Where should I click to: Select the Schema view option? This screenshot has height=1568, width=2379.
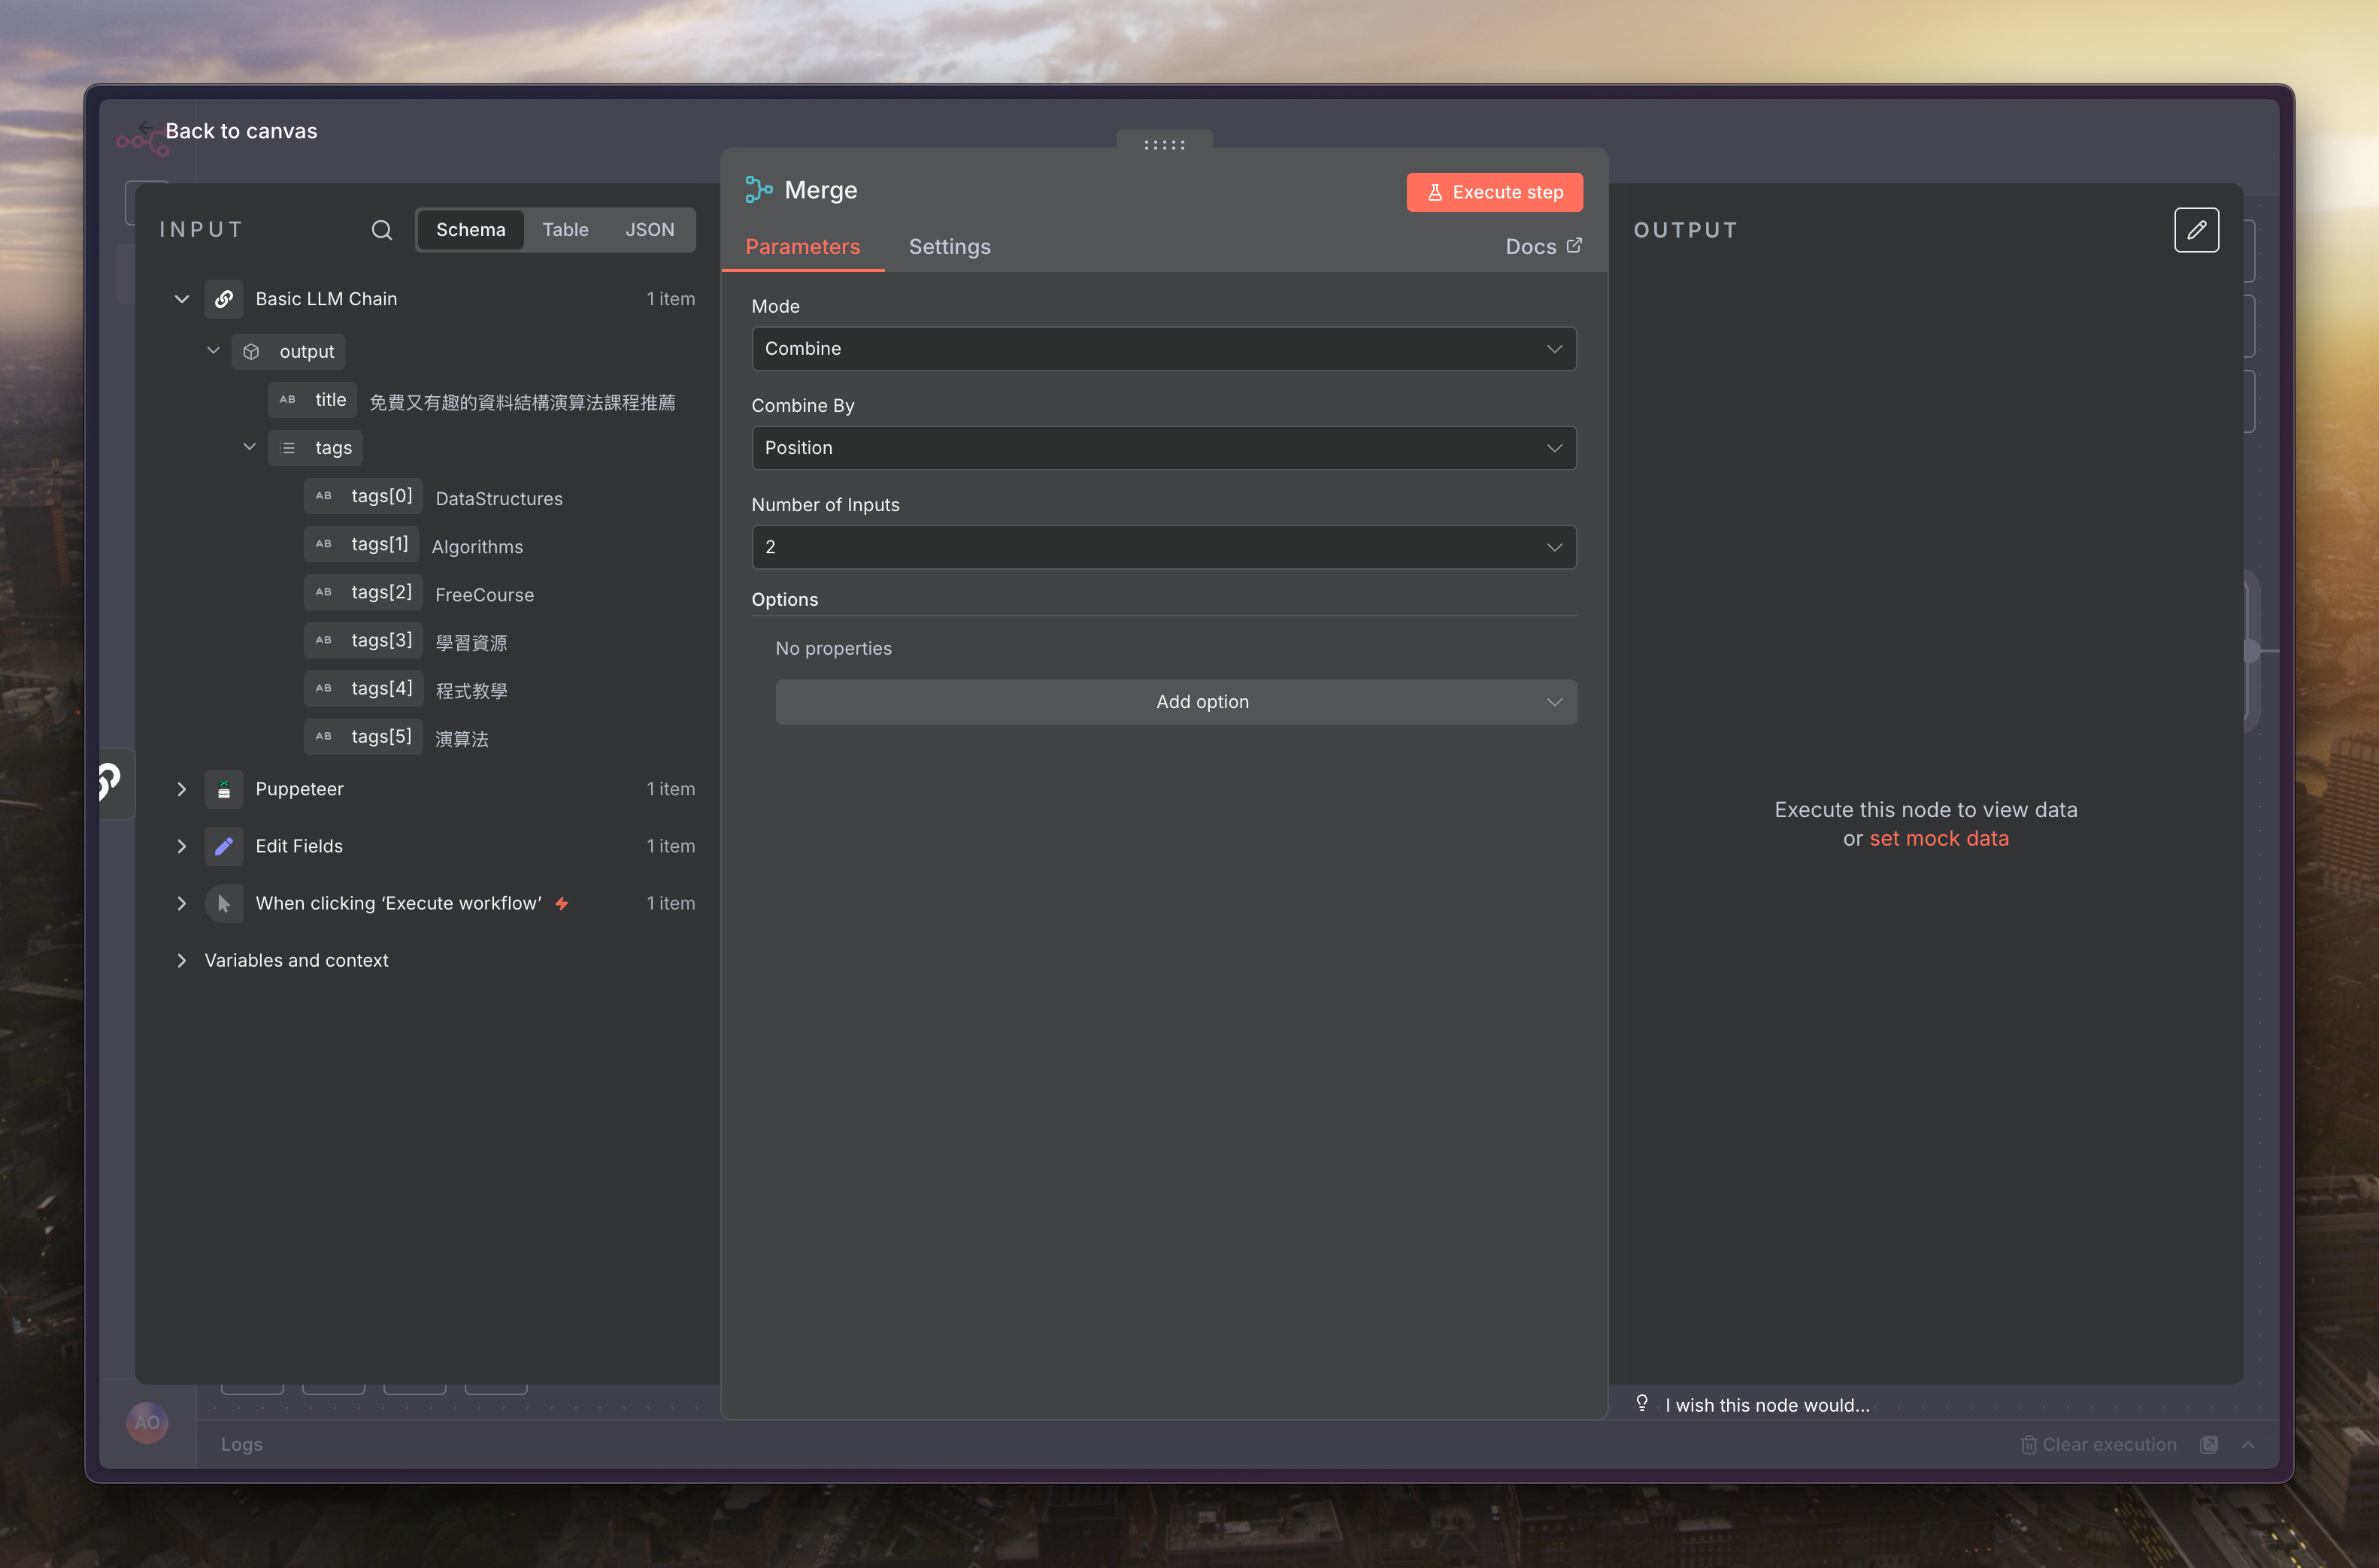[470, 230]
